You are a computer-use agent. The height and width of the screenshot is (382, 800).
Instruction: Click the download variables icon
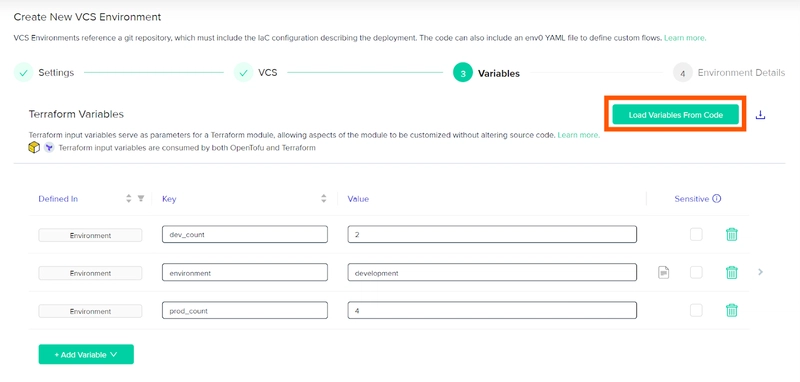pos(760,115)
